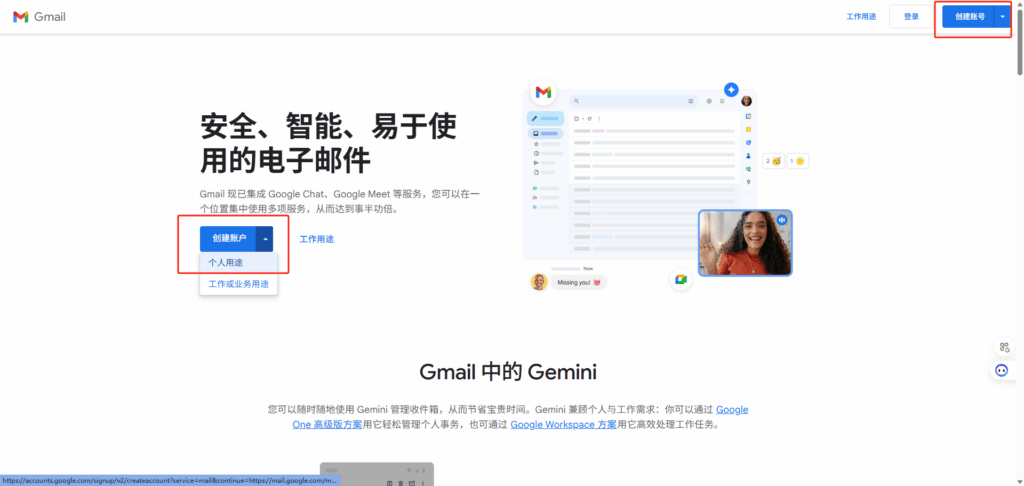
Task: Click the 登录 sign-in button
Action: [911, 17]
